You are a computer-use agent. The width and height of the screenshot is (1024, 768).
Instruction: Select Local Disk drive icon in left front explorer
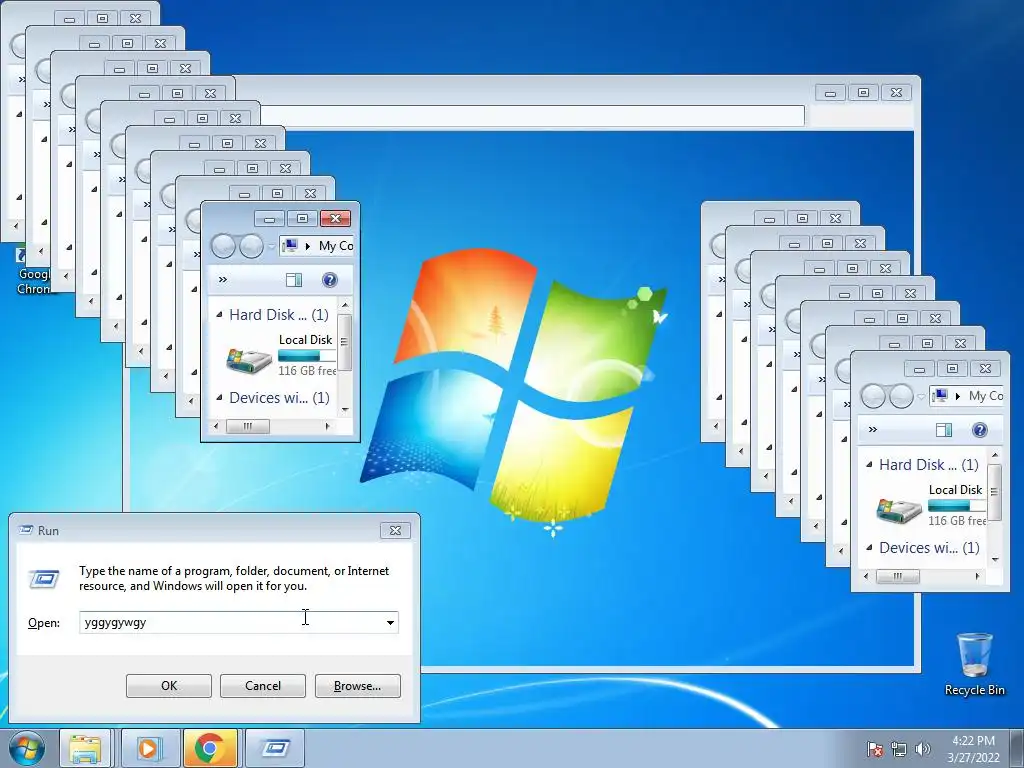pyautogui.click(x=249, y=360)
